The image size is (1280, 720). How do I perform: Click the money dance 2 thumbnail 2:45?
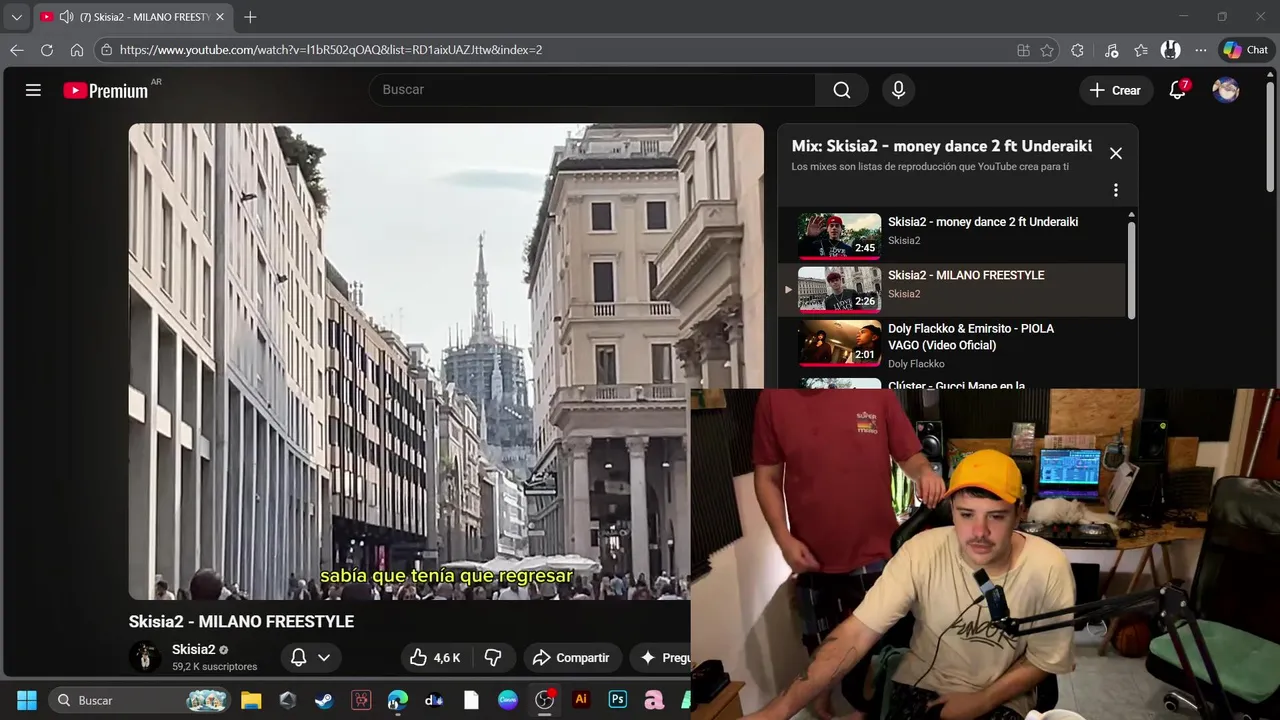[x=839, y=236]
